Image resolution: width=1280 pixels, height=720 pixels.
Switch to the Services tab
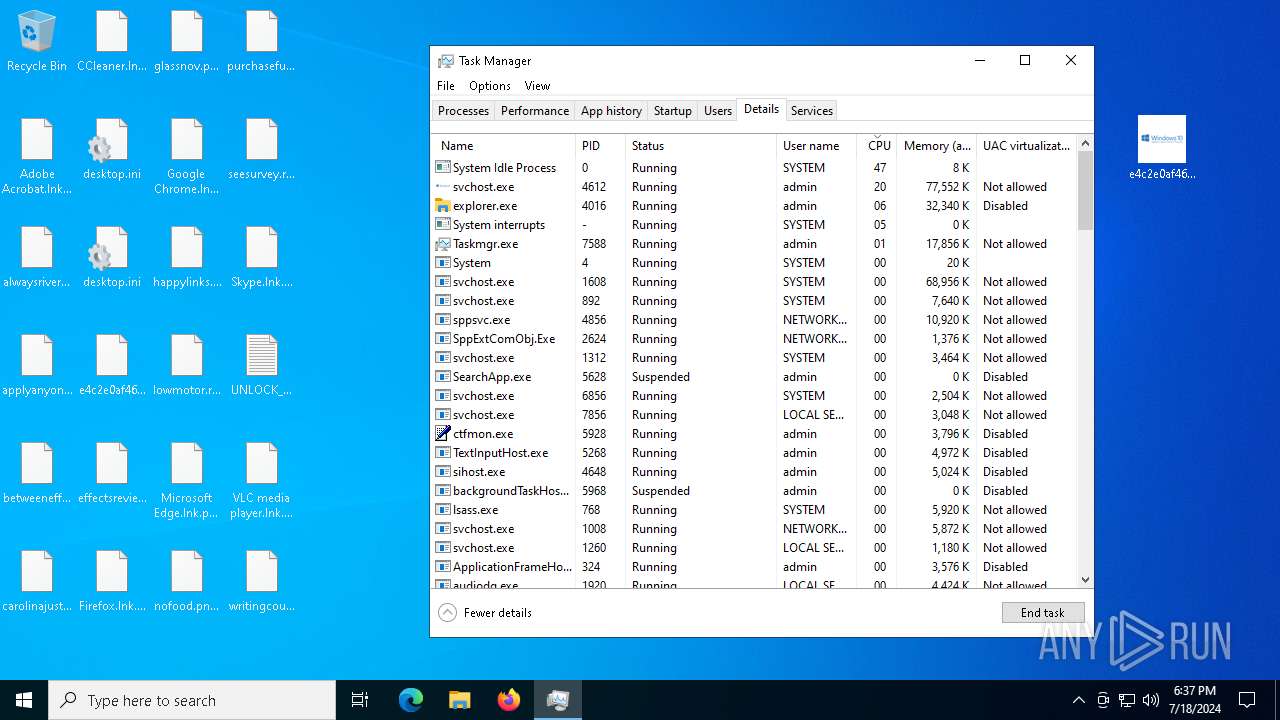point(811,111)
